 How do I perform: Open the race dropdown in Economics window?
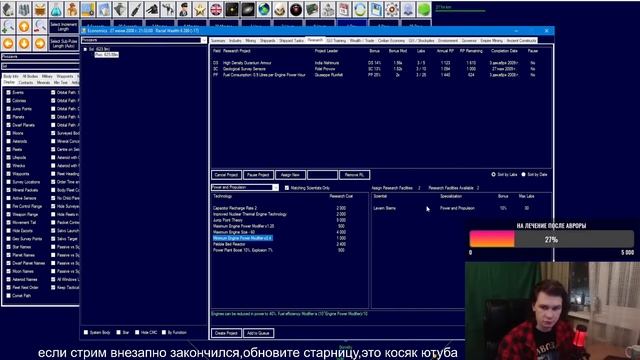(x=203, y=40)
